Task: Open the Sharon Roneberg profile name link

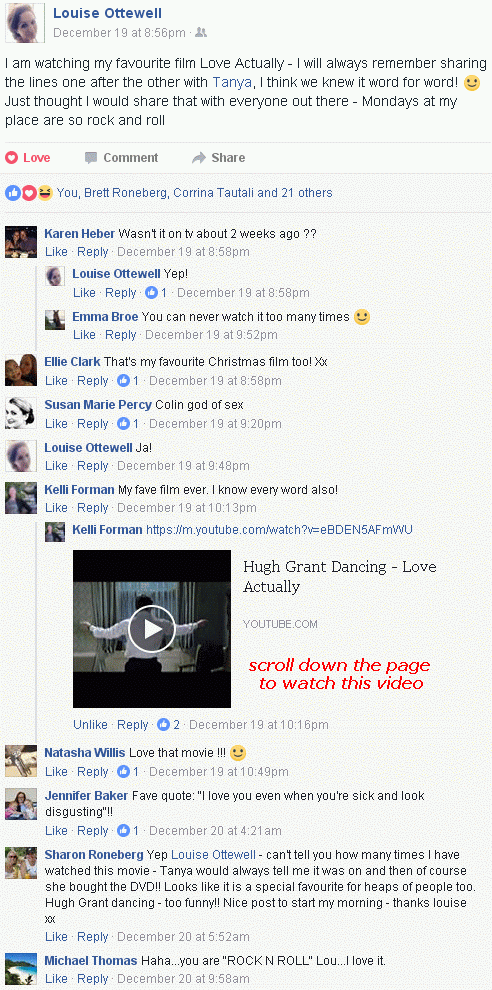Action: (94, 854)
